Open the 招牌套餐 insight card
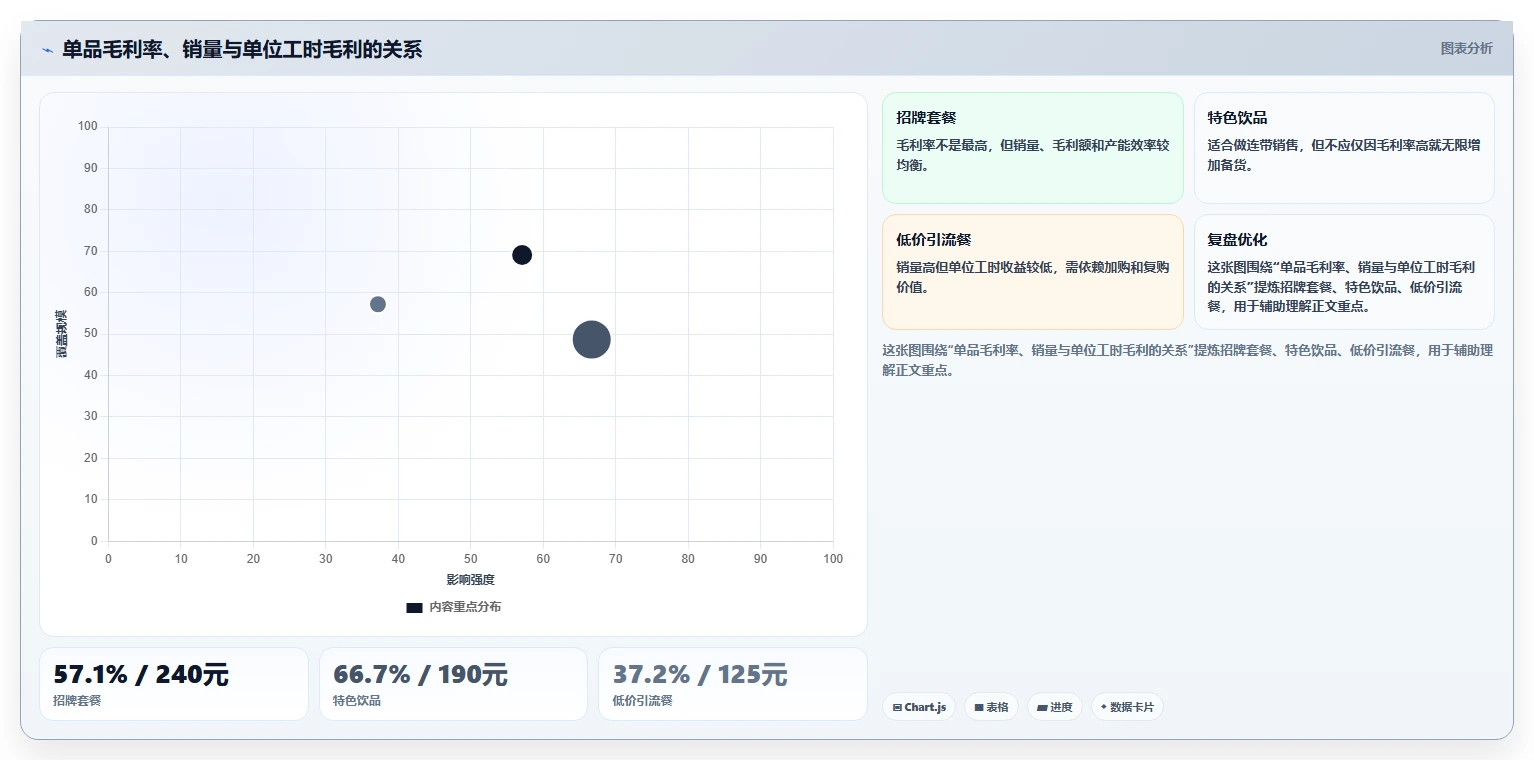This screenshot has width=1534, height=760. pyautogui.click(x=1033, y=148)
